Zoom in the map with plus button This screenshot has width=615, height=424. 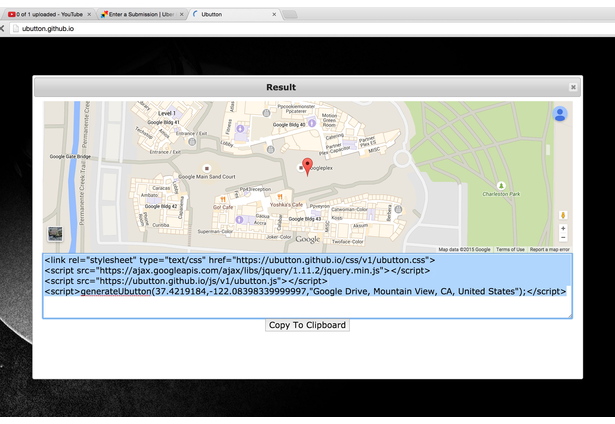pyautogui.click(x=563, y=228)
